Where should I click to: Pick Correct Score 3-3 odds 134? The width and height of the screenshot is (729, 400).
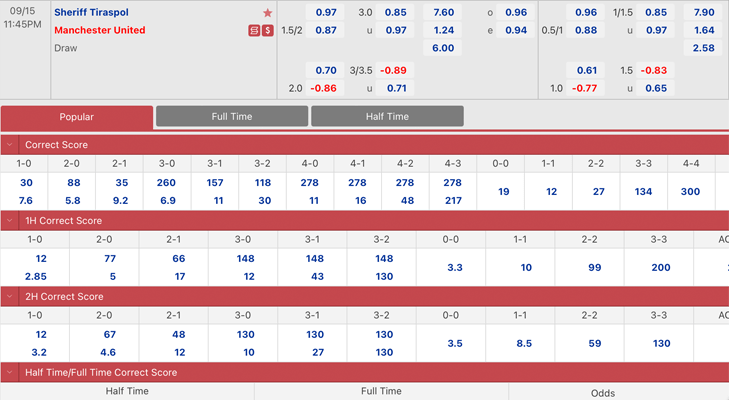click(643, 192)
